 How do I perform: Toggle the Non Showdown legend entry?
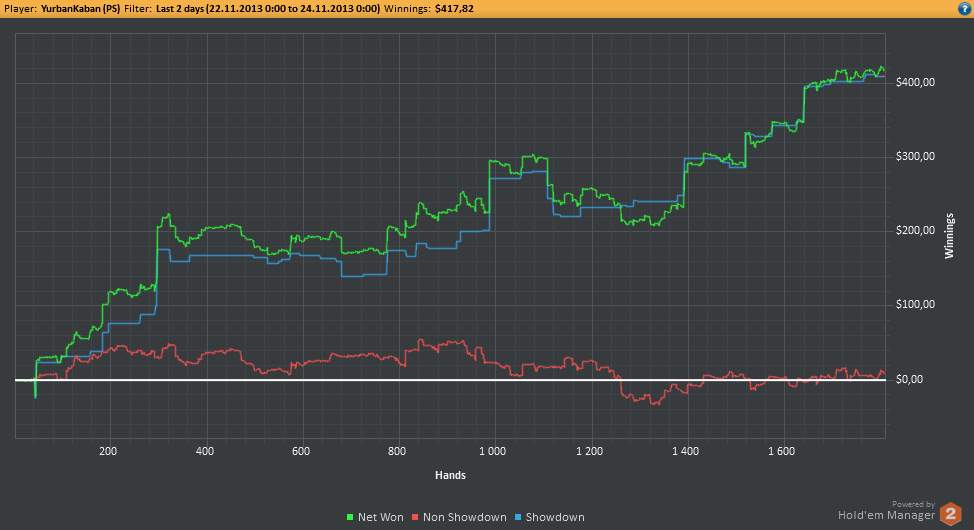pyautogui.click(x=458, y=517)
